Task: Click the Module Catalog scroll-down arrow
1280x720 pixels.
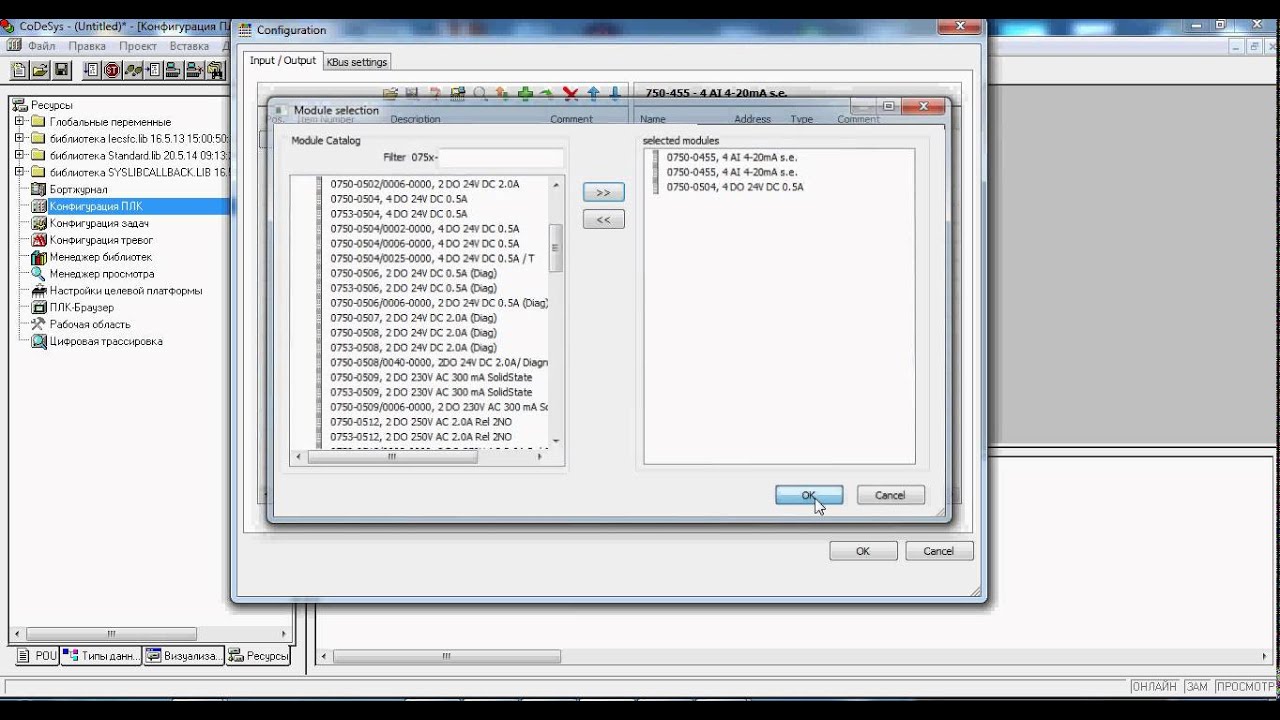Action: (x=556, y=441)
